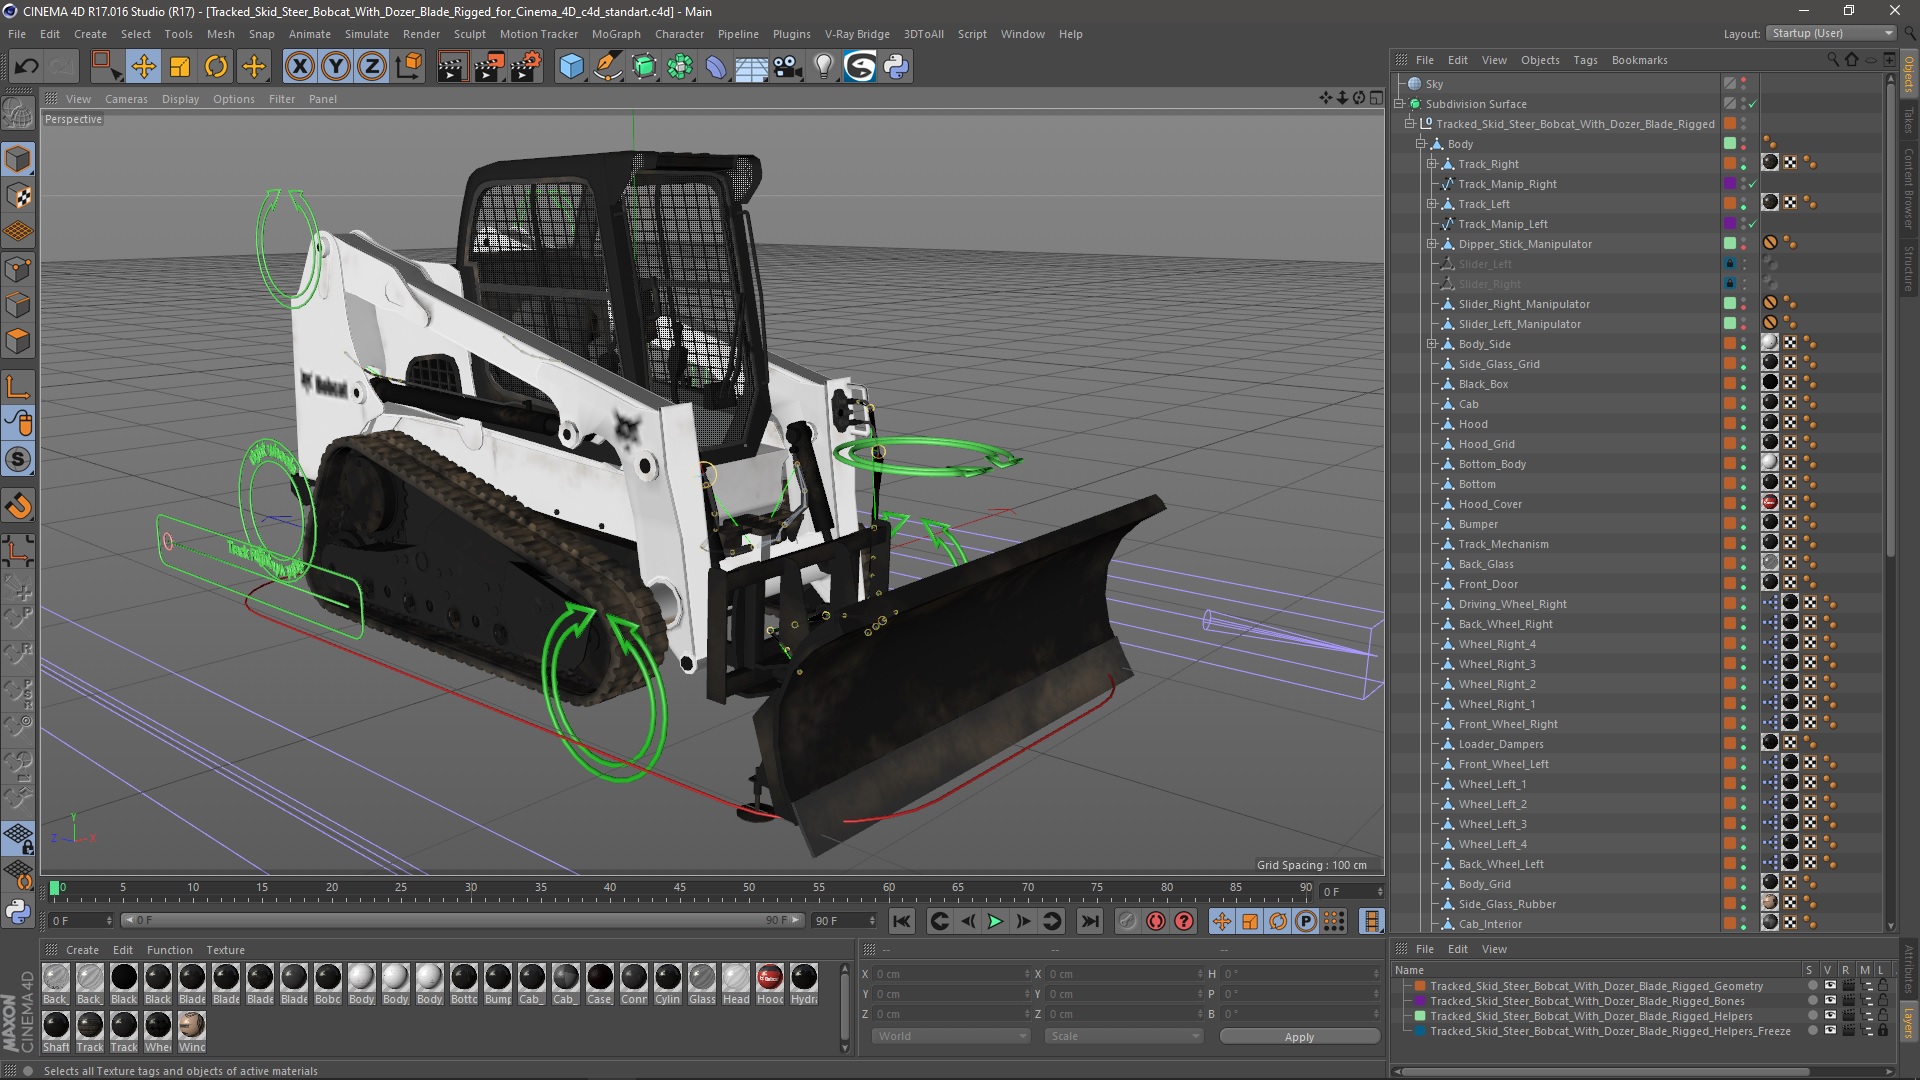Render the active view
This screenshot has height=1080, width=1920.
point(452,67)
